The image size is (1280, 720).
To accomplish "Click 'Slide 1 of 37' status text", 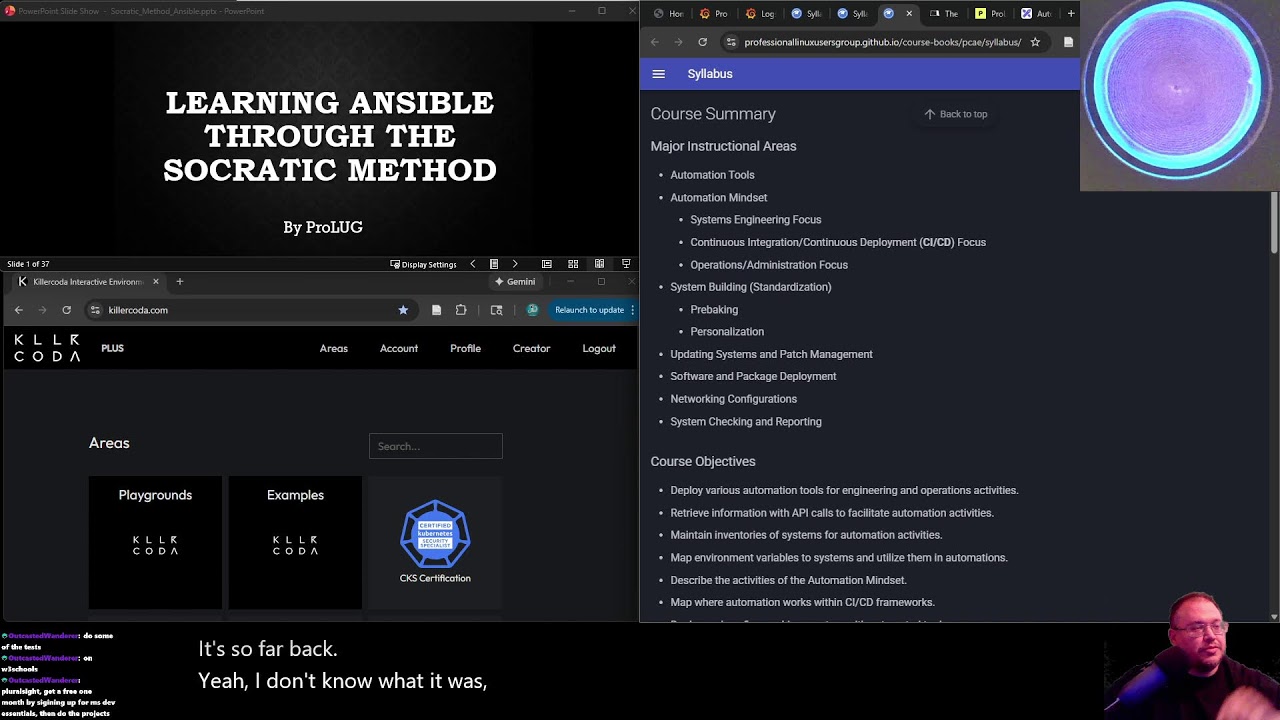I will click(x=28, y=264).
